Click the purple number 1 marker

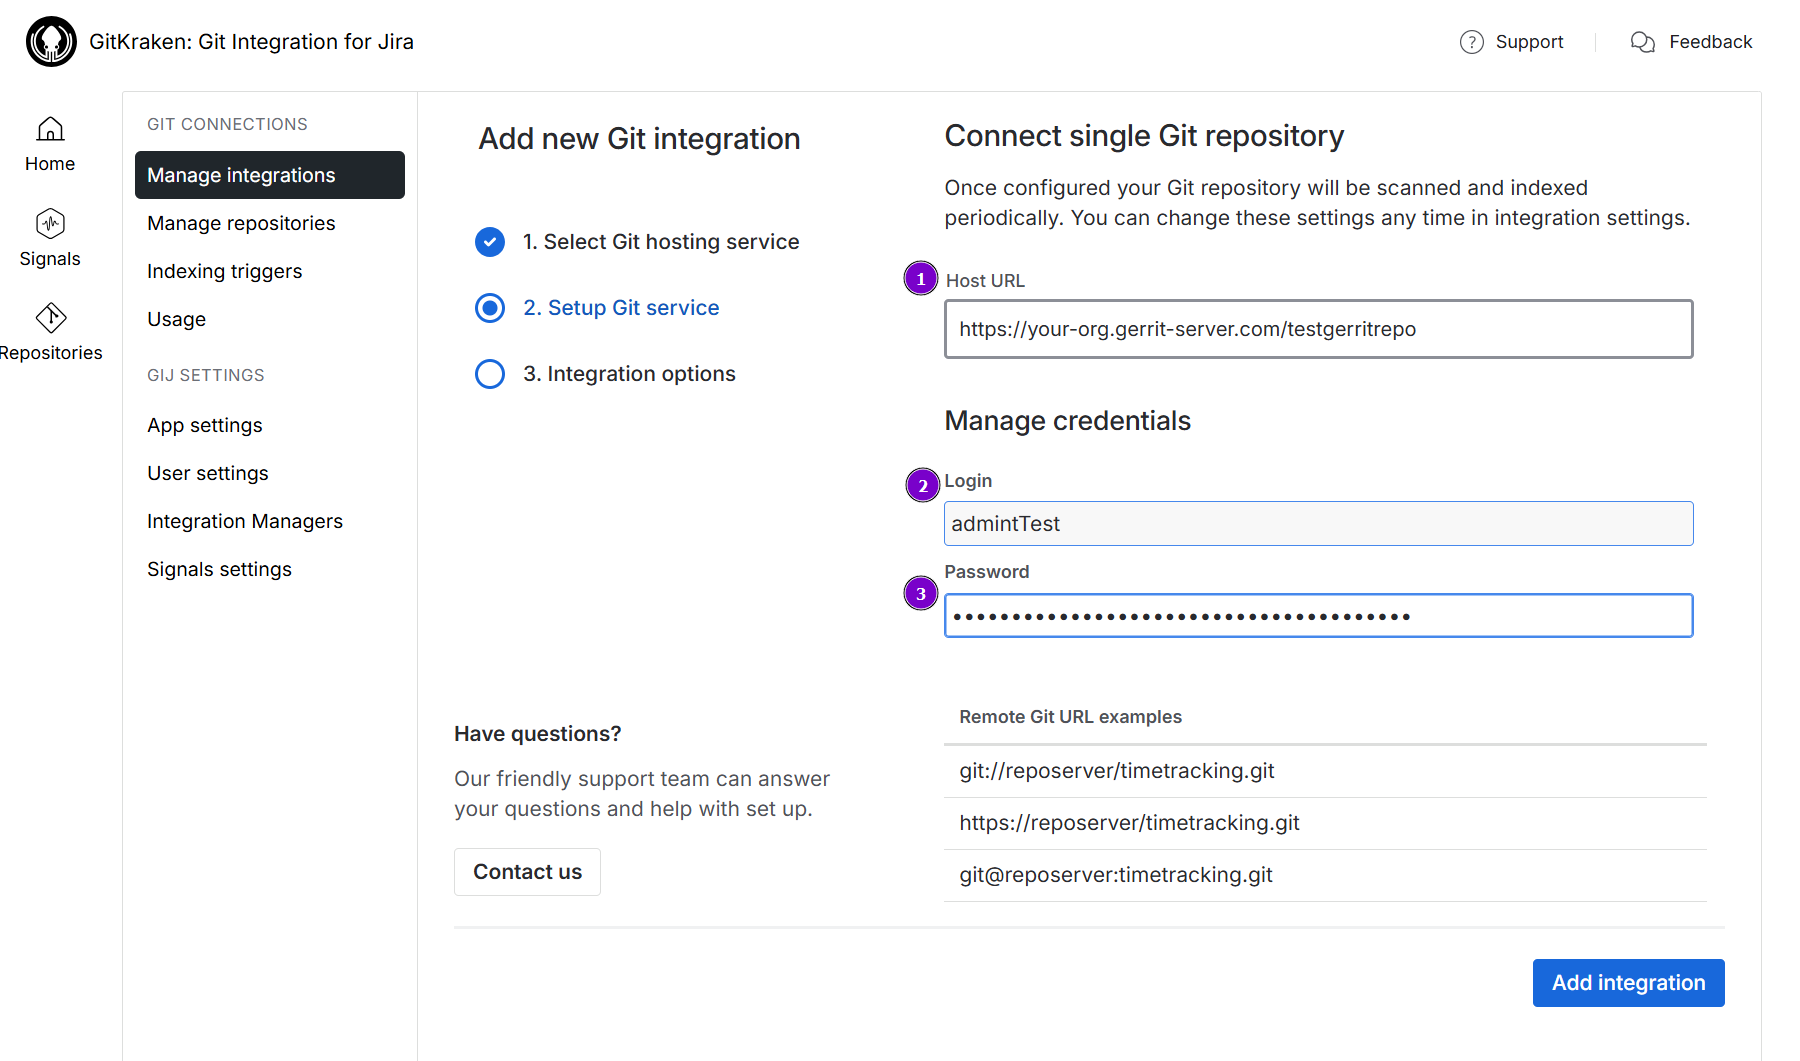point(920,279)
